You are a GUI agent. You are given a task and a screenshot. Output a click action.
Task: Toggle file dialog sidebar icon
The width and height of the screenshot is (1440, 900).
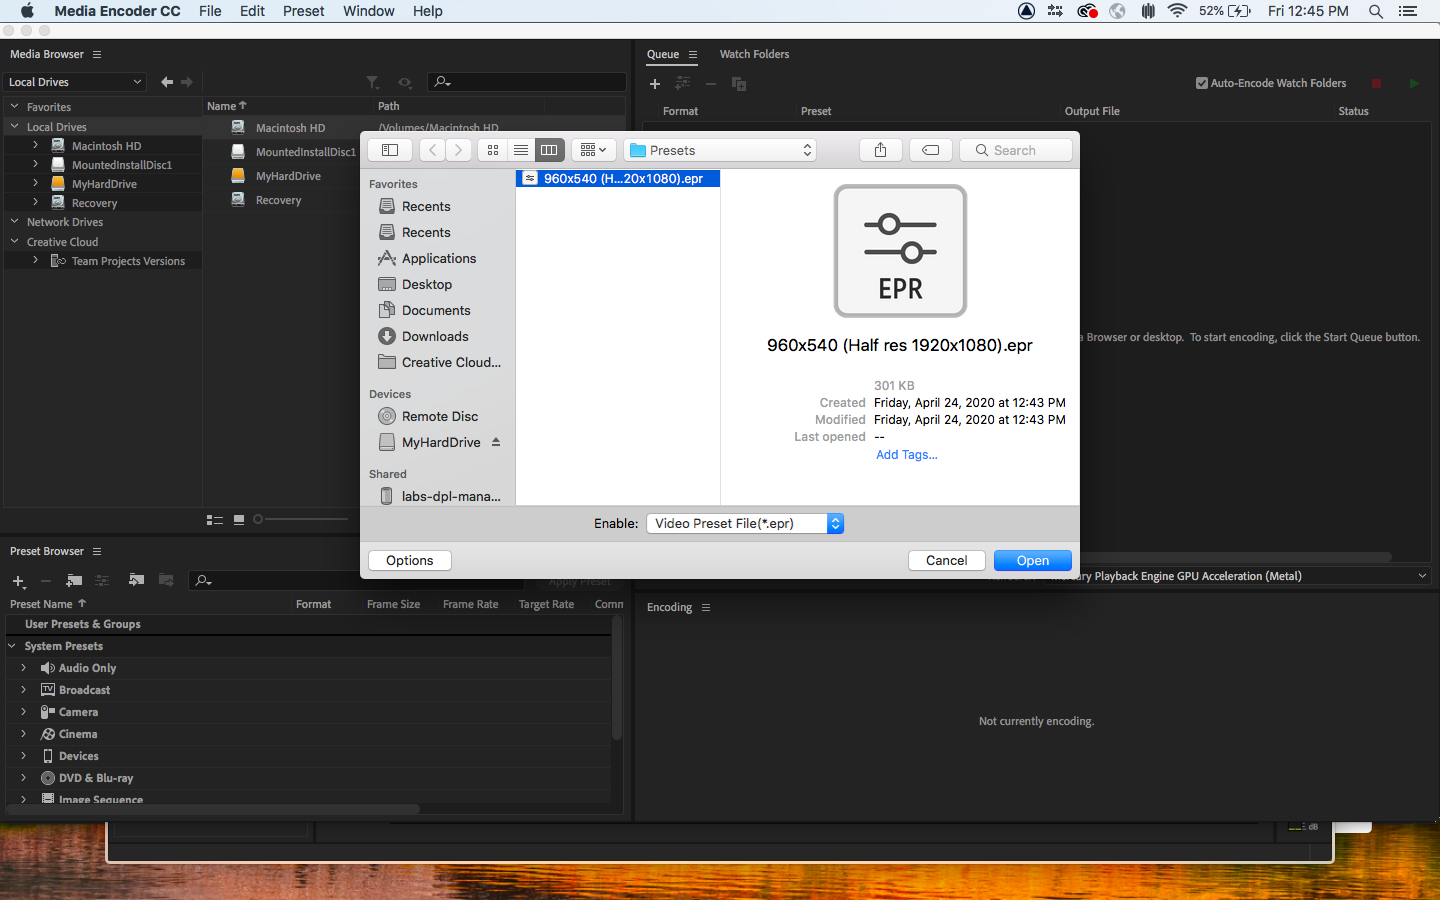[x=390, y=150]
